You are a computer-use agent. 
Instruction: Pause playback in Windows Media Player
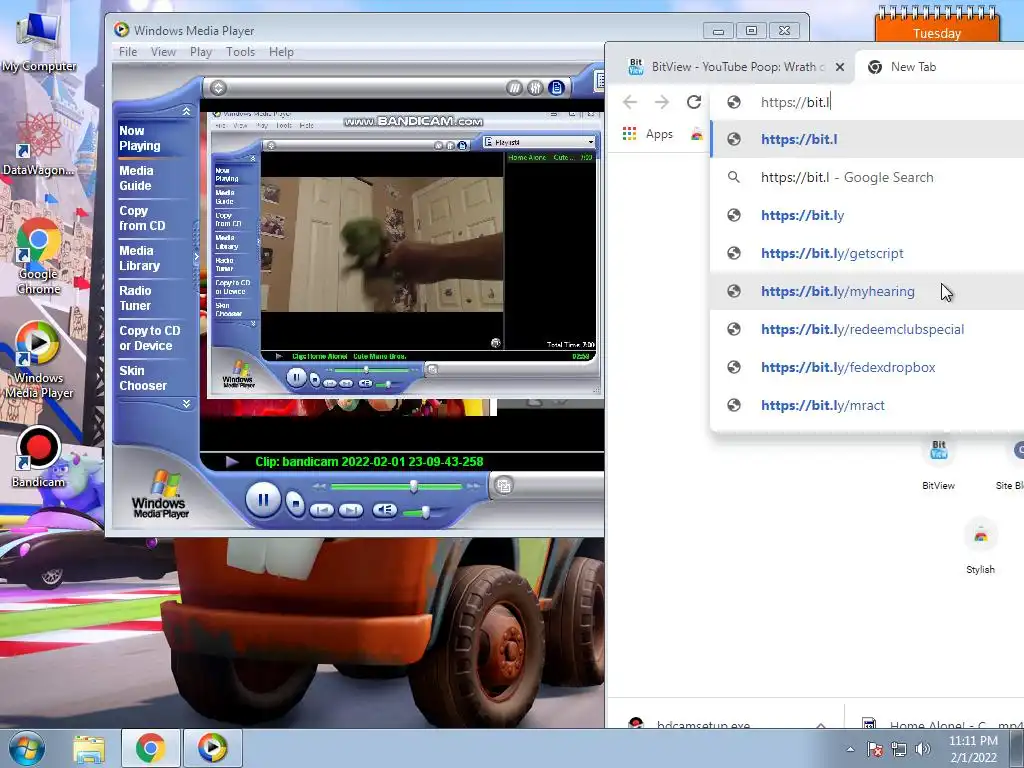point(263,500)
